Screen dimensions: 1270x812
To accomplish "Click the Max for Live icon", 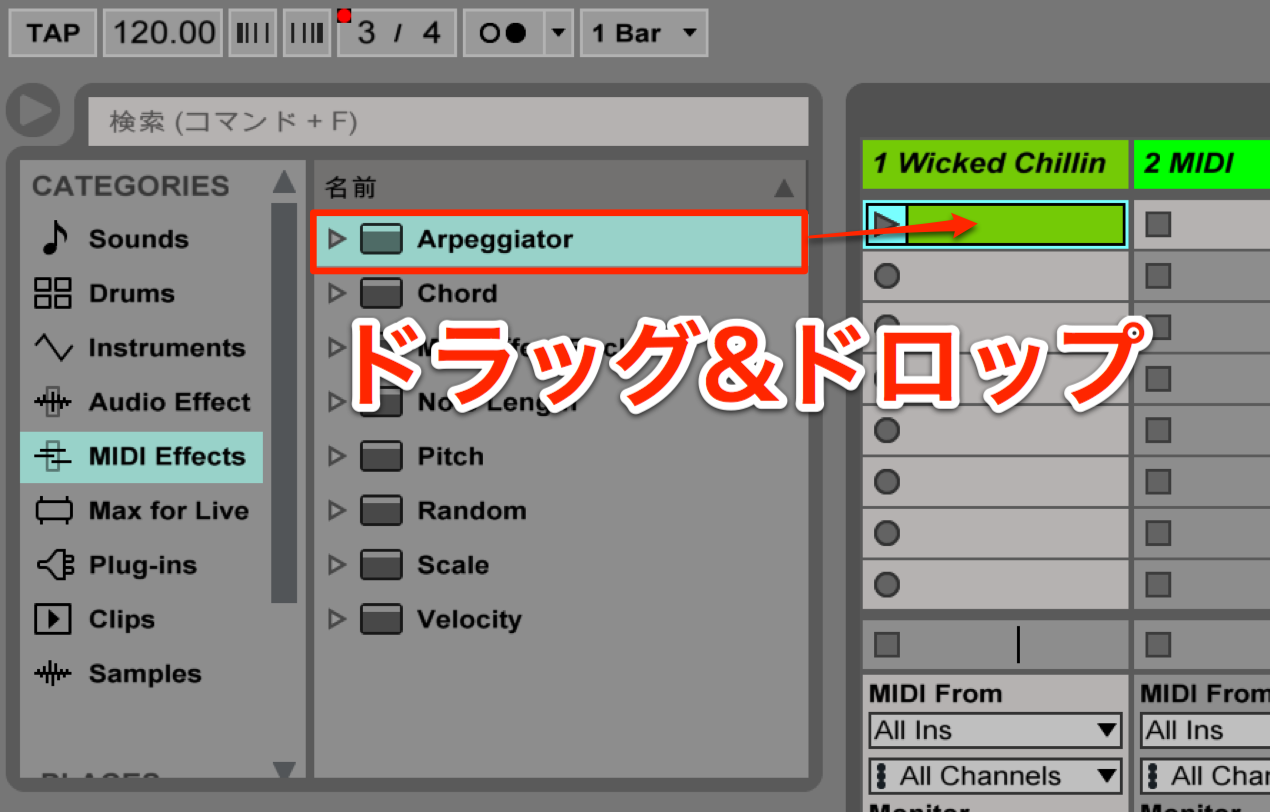I will [x=54, y=511].
